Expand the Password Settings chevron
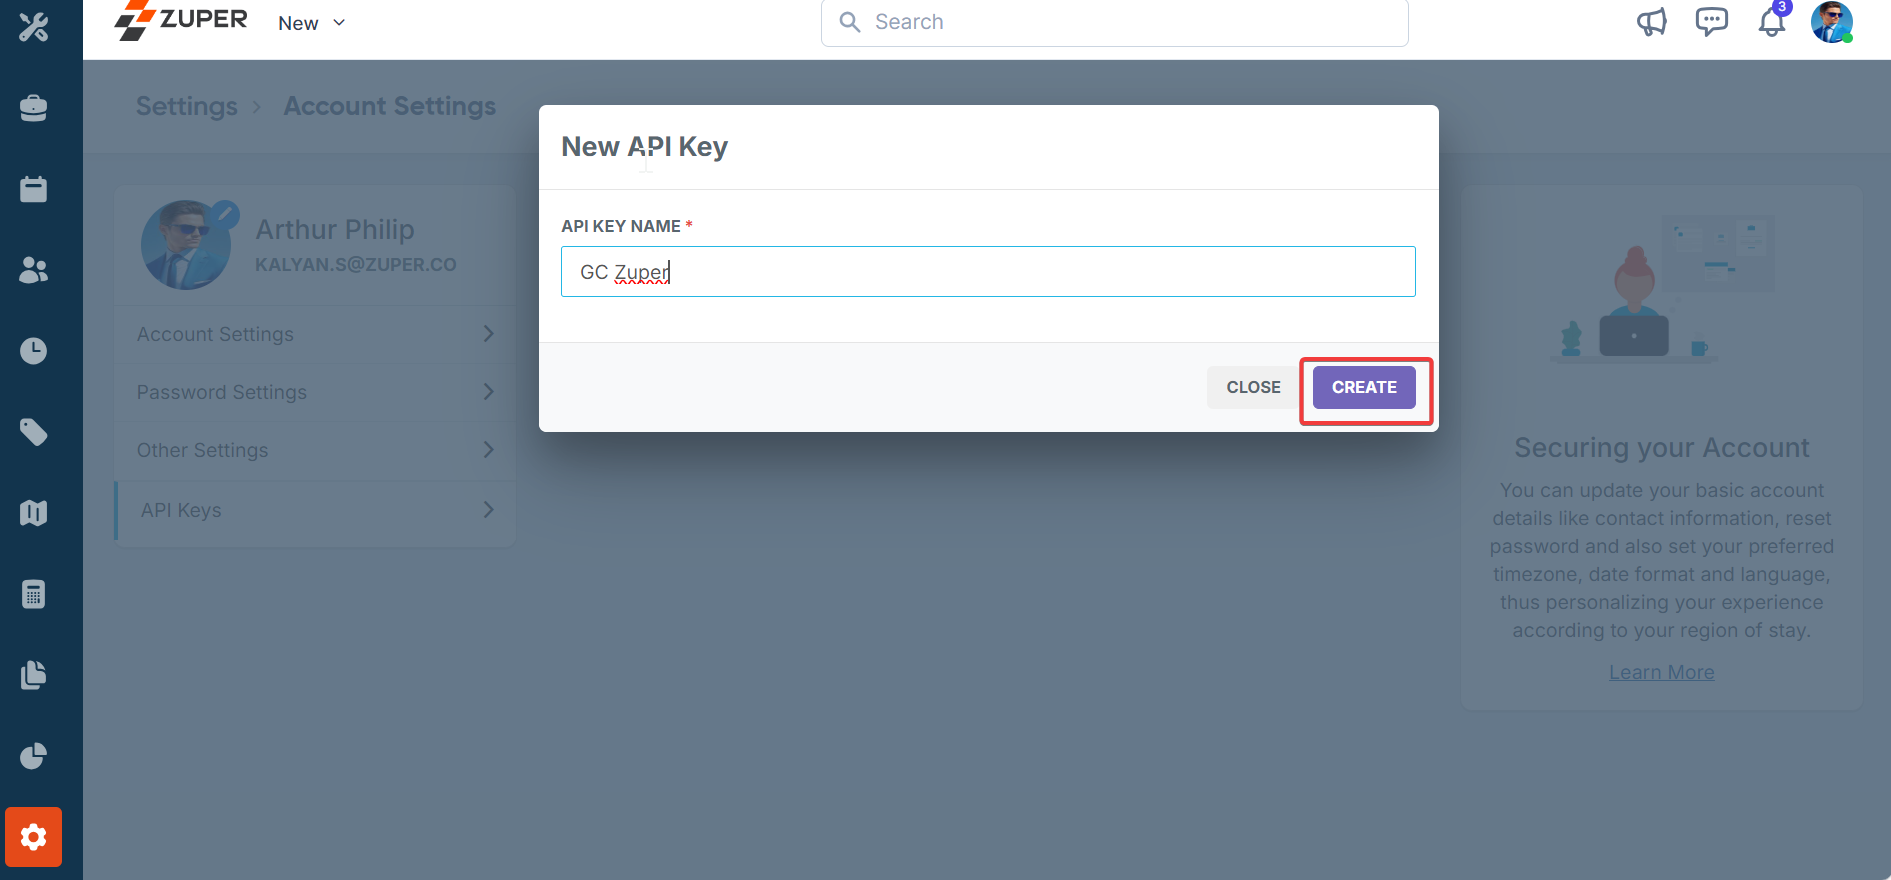The width and height of the screenshot is (1891, 880). point(489,392)
